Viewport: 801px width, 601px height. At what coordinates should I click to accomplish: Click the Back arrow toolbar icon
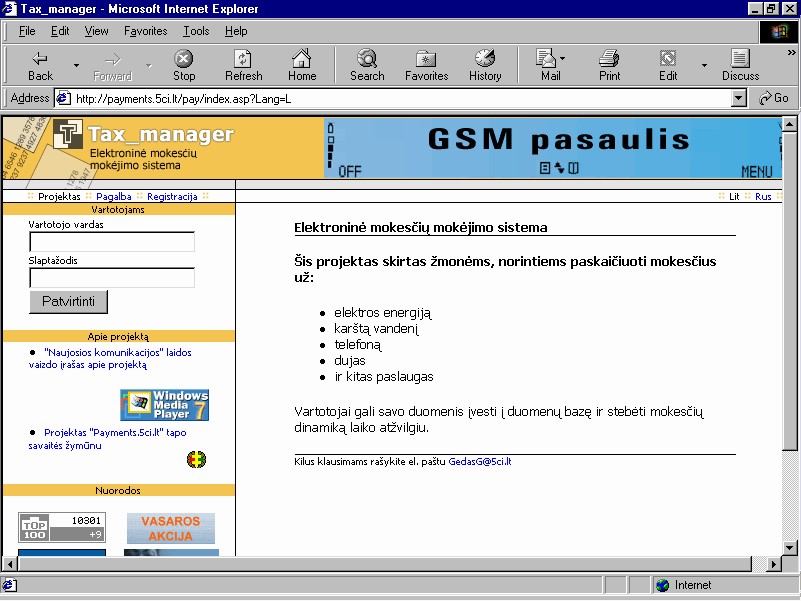click(x=40, y=58)
